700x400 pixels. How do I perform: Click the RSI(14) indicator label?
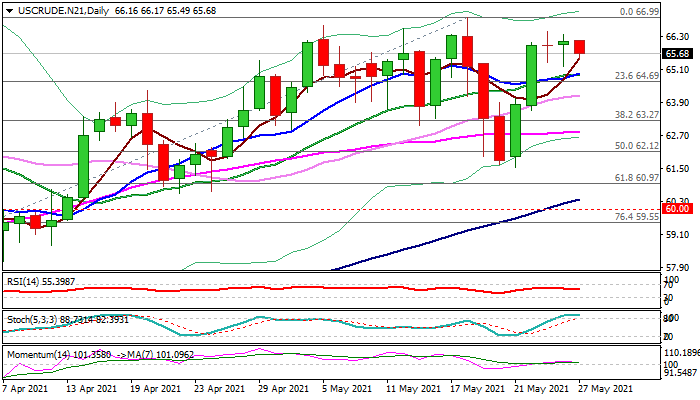tap(37, 280)
